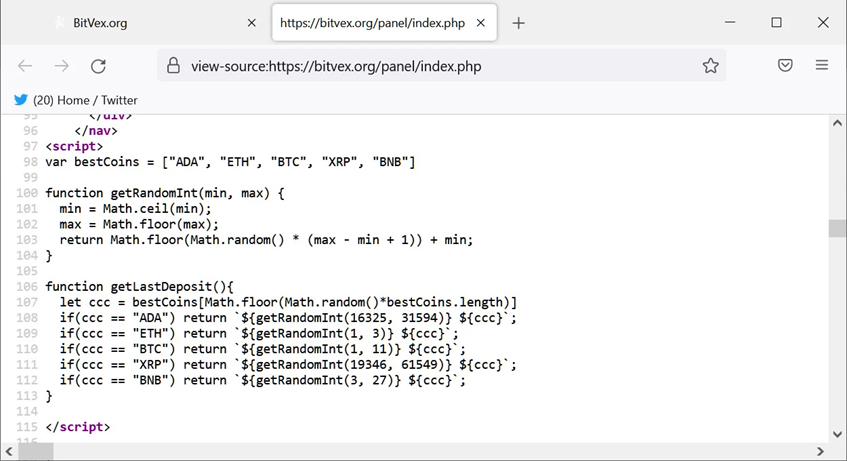Click the 'min = Math.ceil(min);' line

tap(135, 209)
